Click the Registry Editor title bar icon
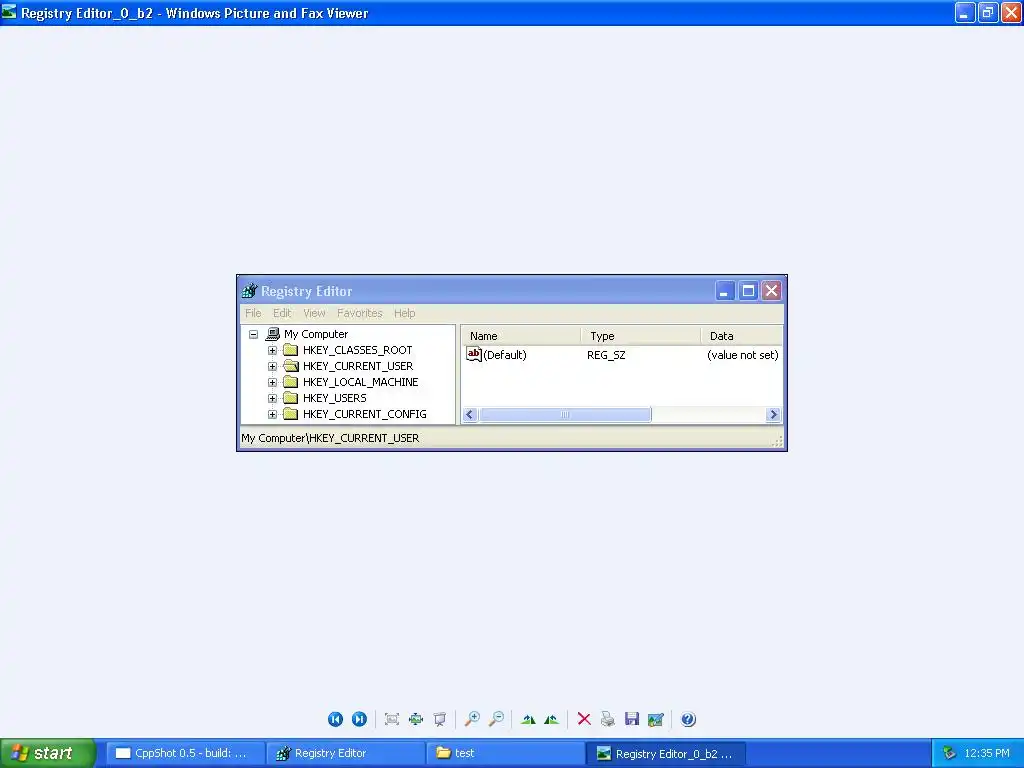This screenshot has width=1024, height=768. (249, 291)
